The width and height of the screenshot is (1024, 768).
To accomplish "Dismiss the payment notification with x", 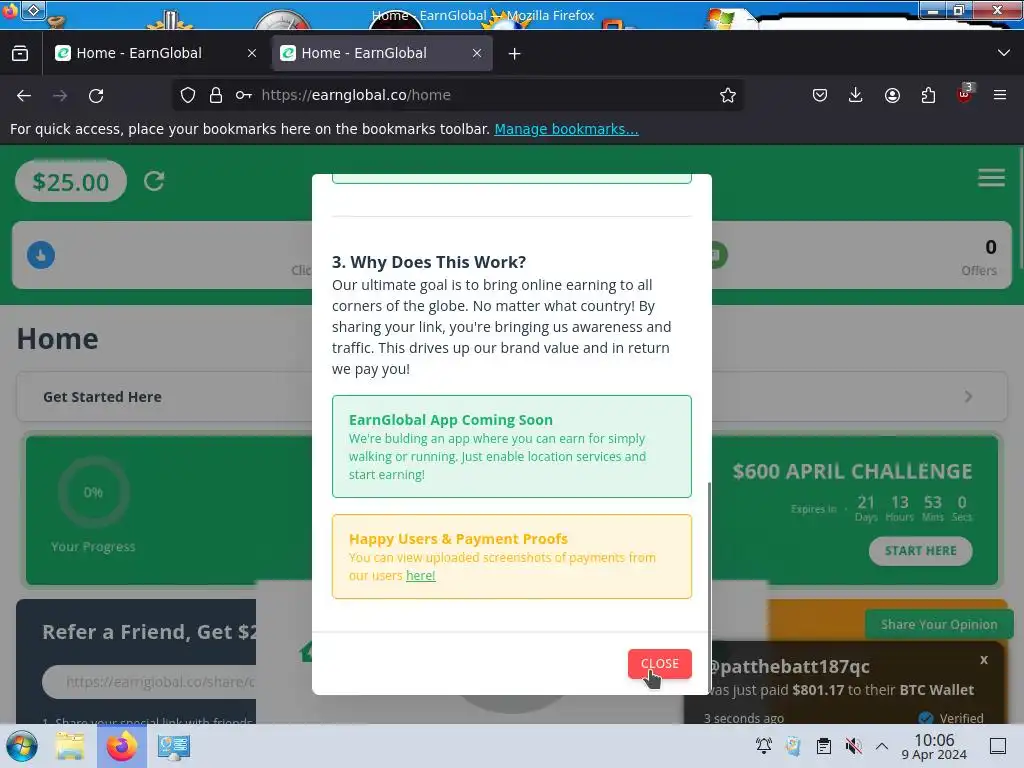I will tap(984, 660).
